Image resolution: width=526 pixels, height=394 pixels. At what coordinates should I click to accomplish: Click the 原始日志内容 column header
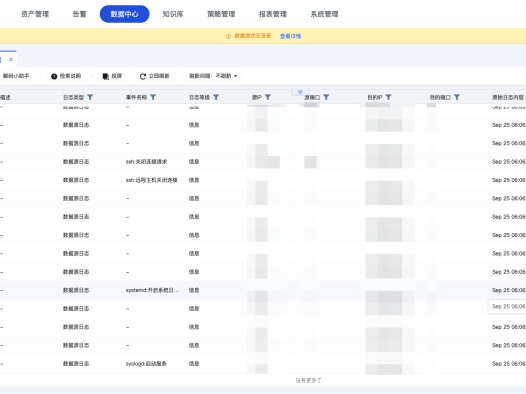[x=508, y=97]
